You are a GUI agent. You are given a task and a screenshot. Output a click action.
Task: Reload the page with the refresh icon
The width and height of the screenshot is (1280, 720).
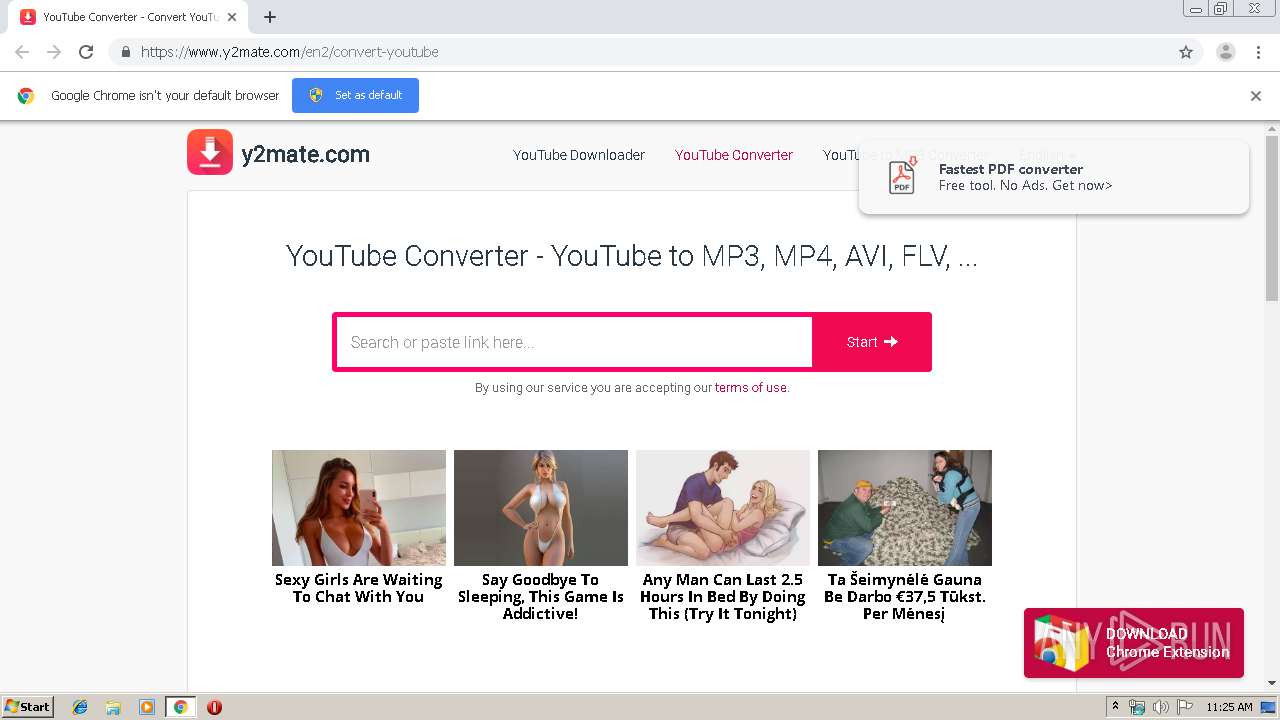pyautogui.click(x=86, y=52)
